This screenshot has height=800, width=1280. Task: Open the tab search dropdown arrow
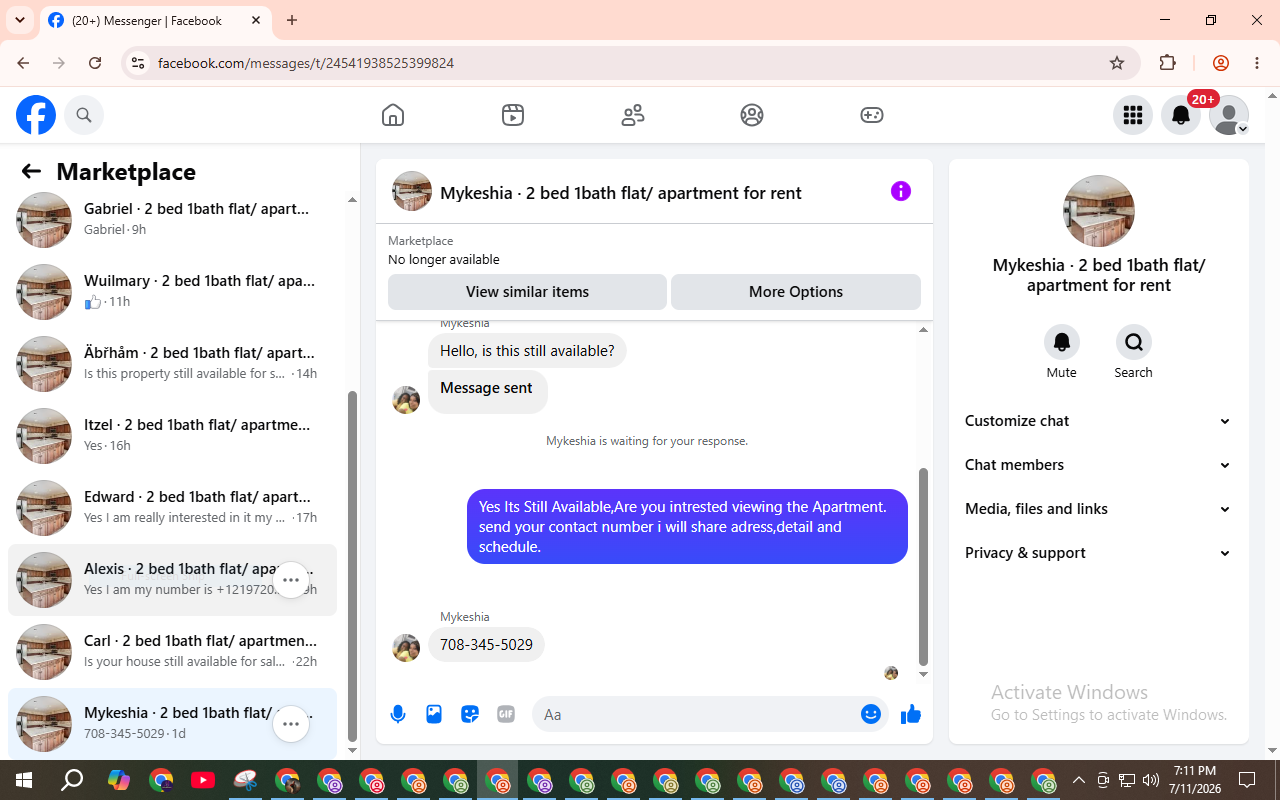point(19,20)
